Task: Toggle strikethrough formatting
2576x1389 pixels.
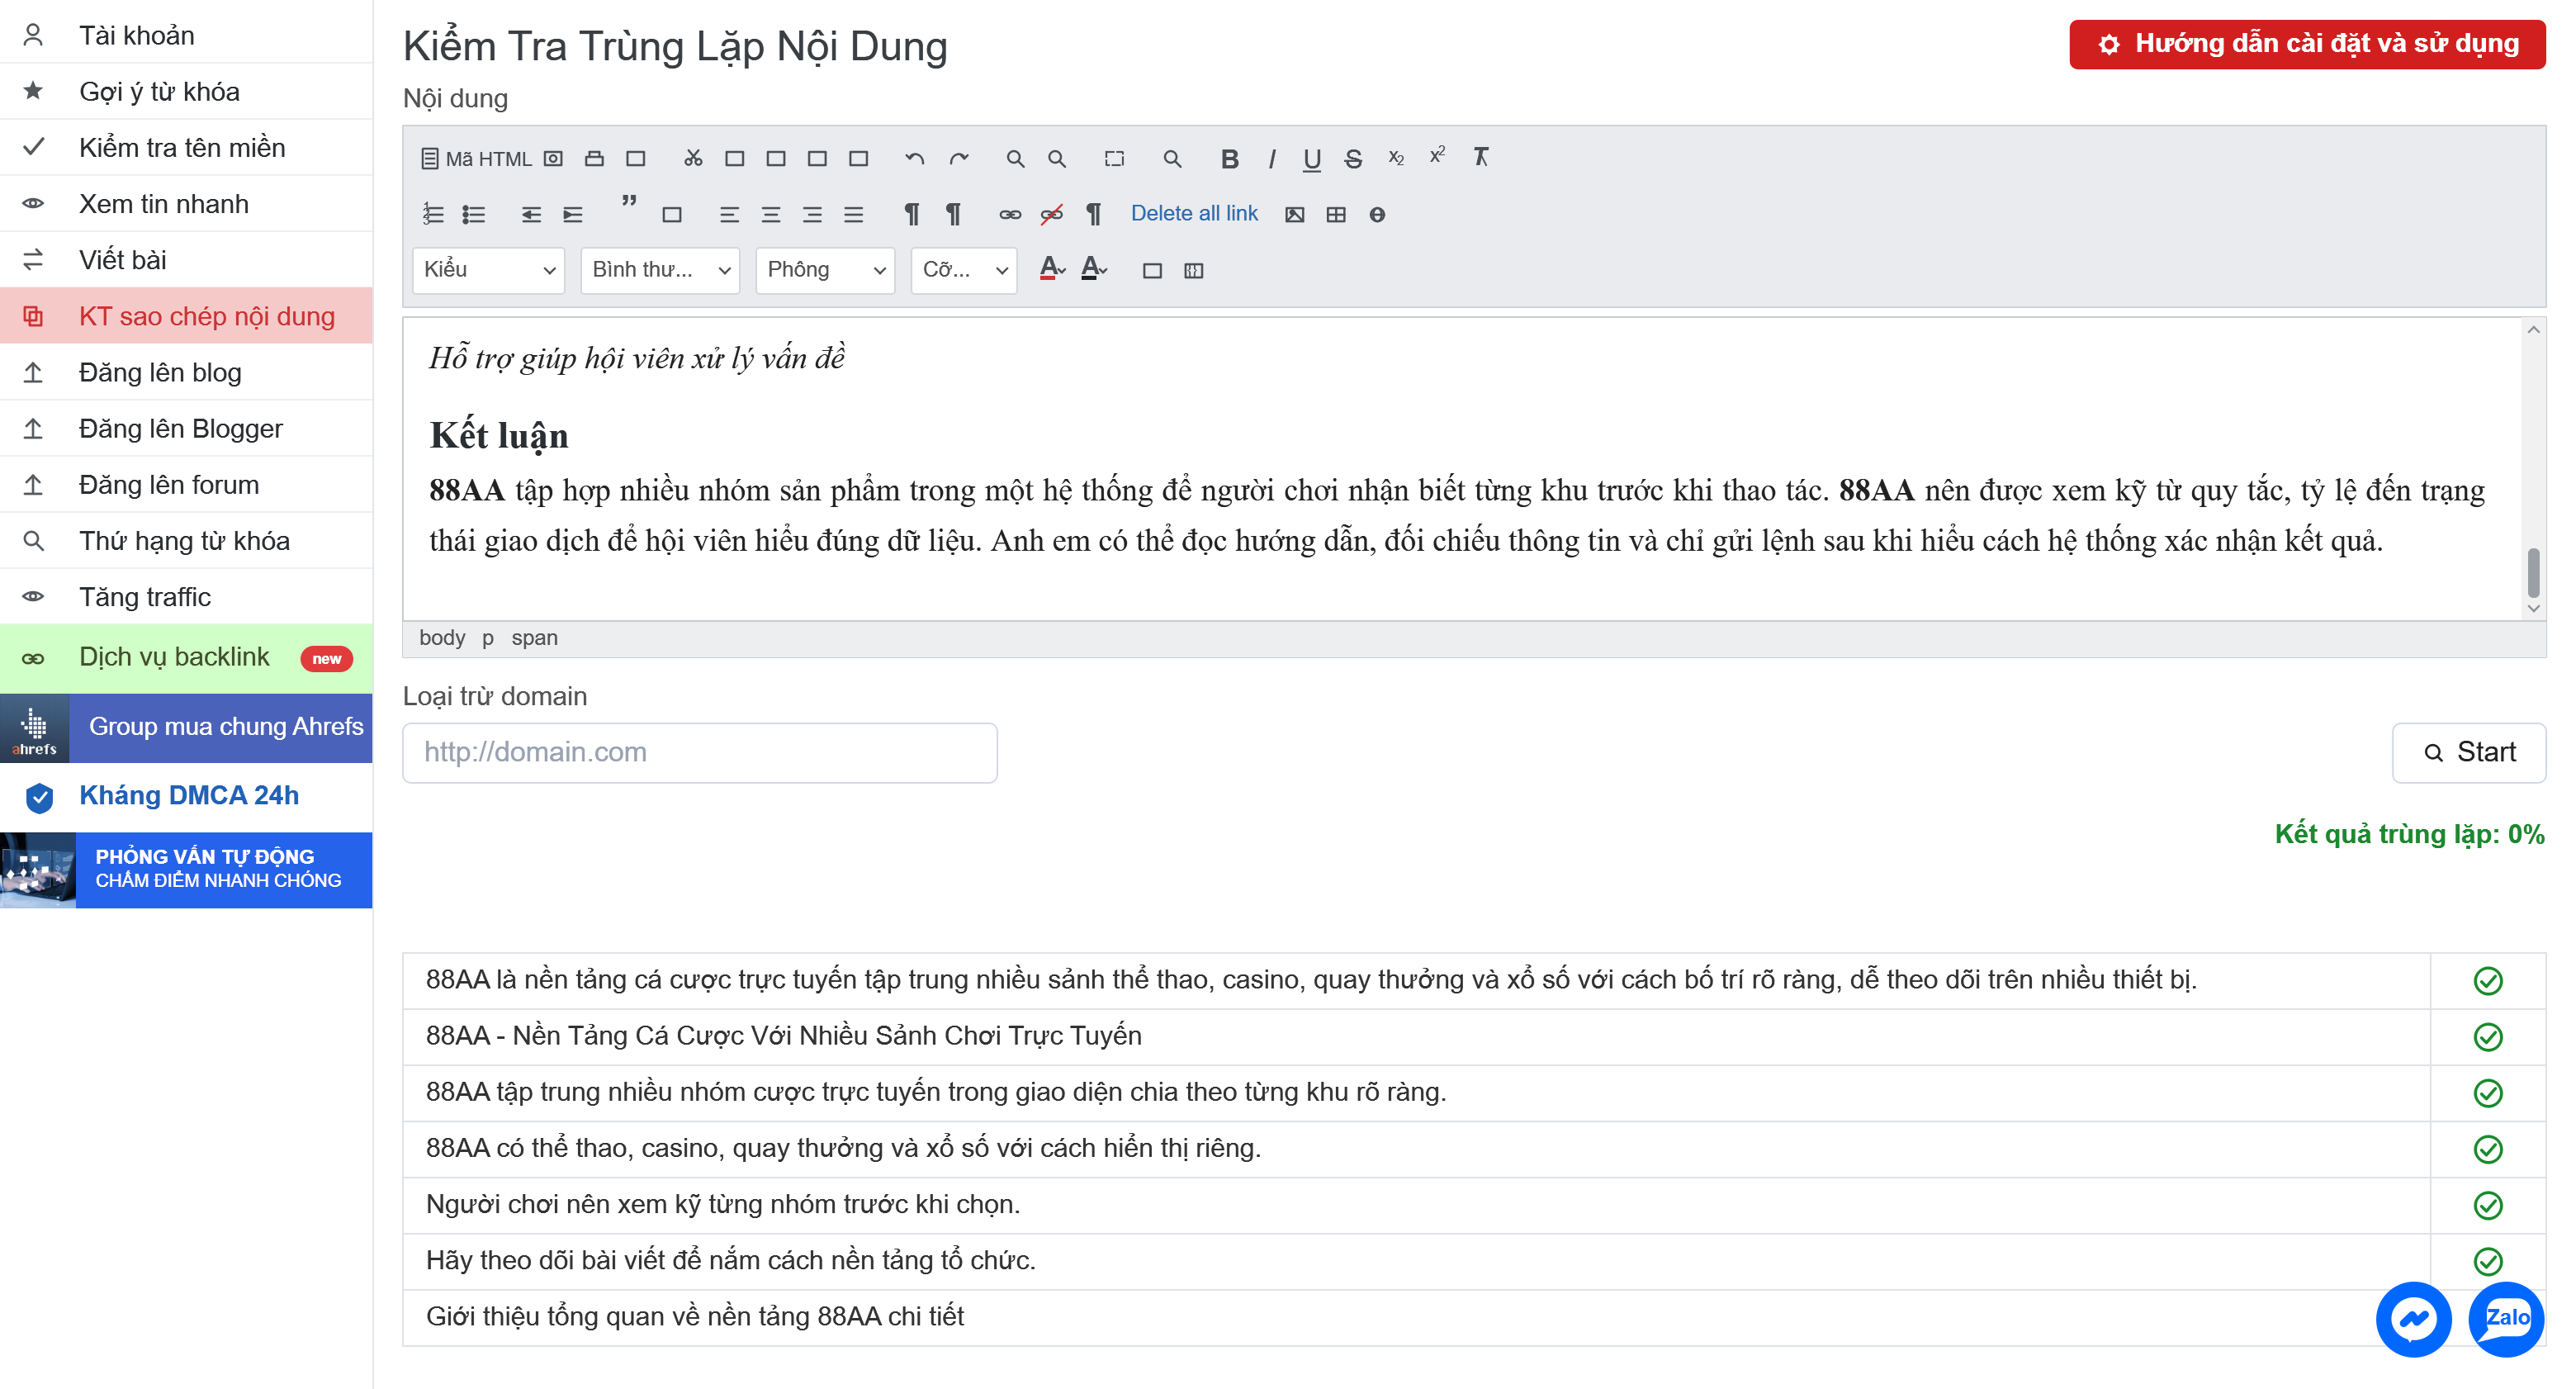Action: click(x=1353, y=158)
